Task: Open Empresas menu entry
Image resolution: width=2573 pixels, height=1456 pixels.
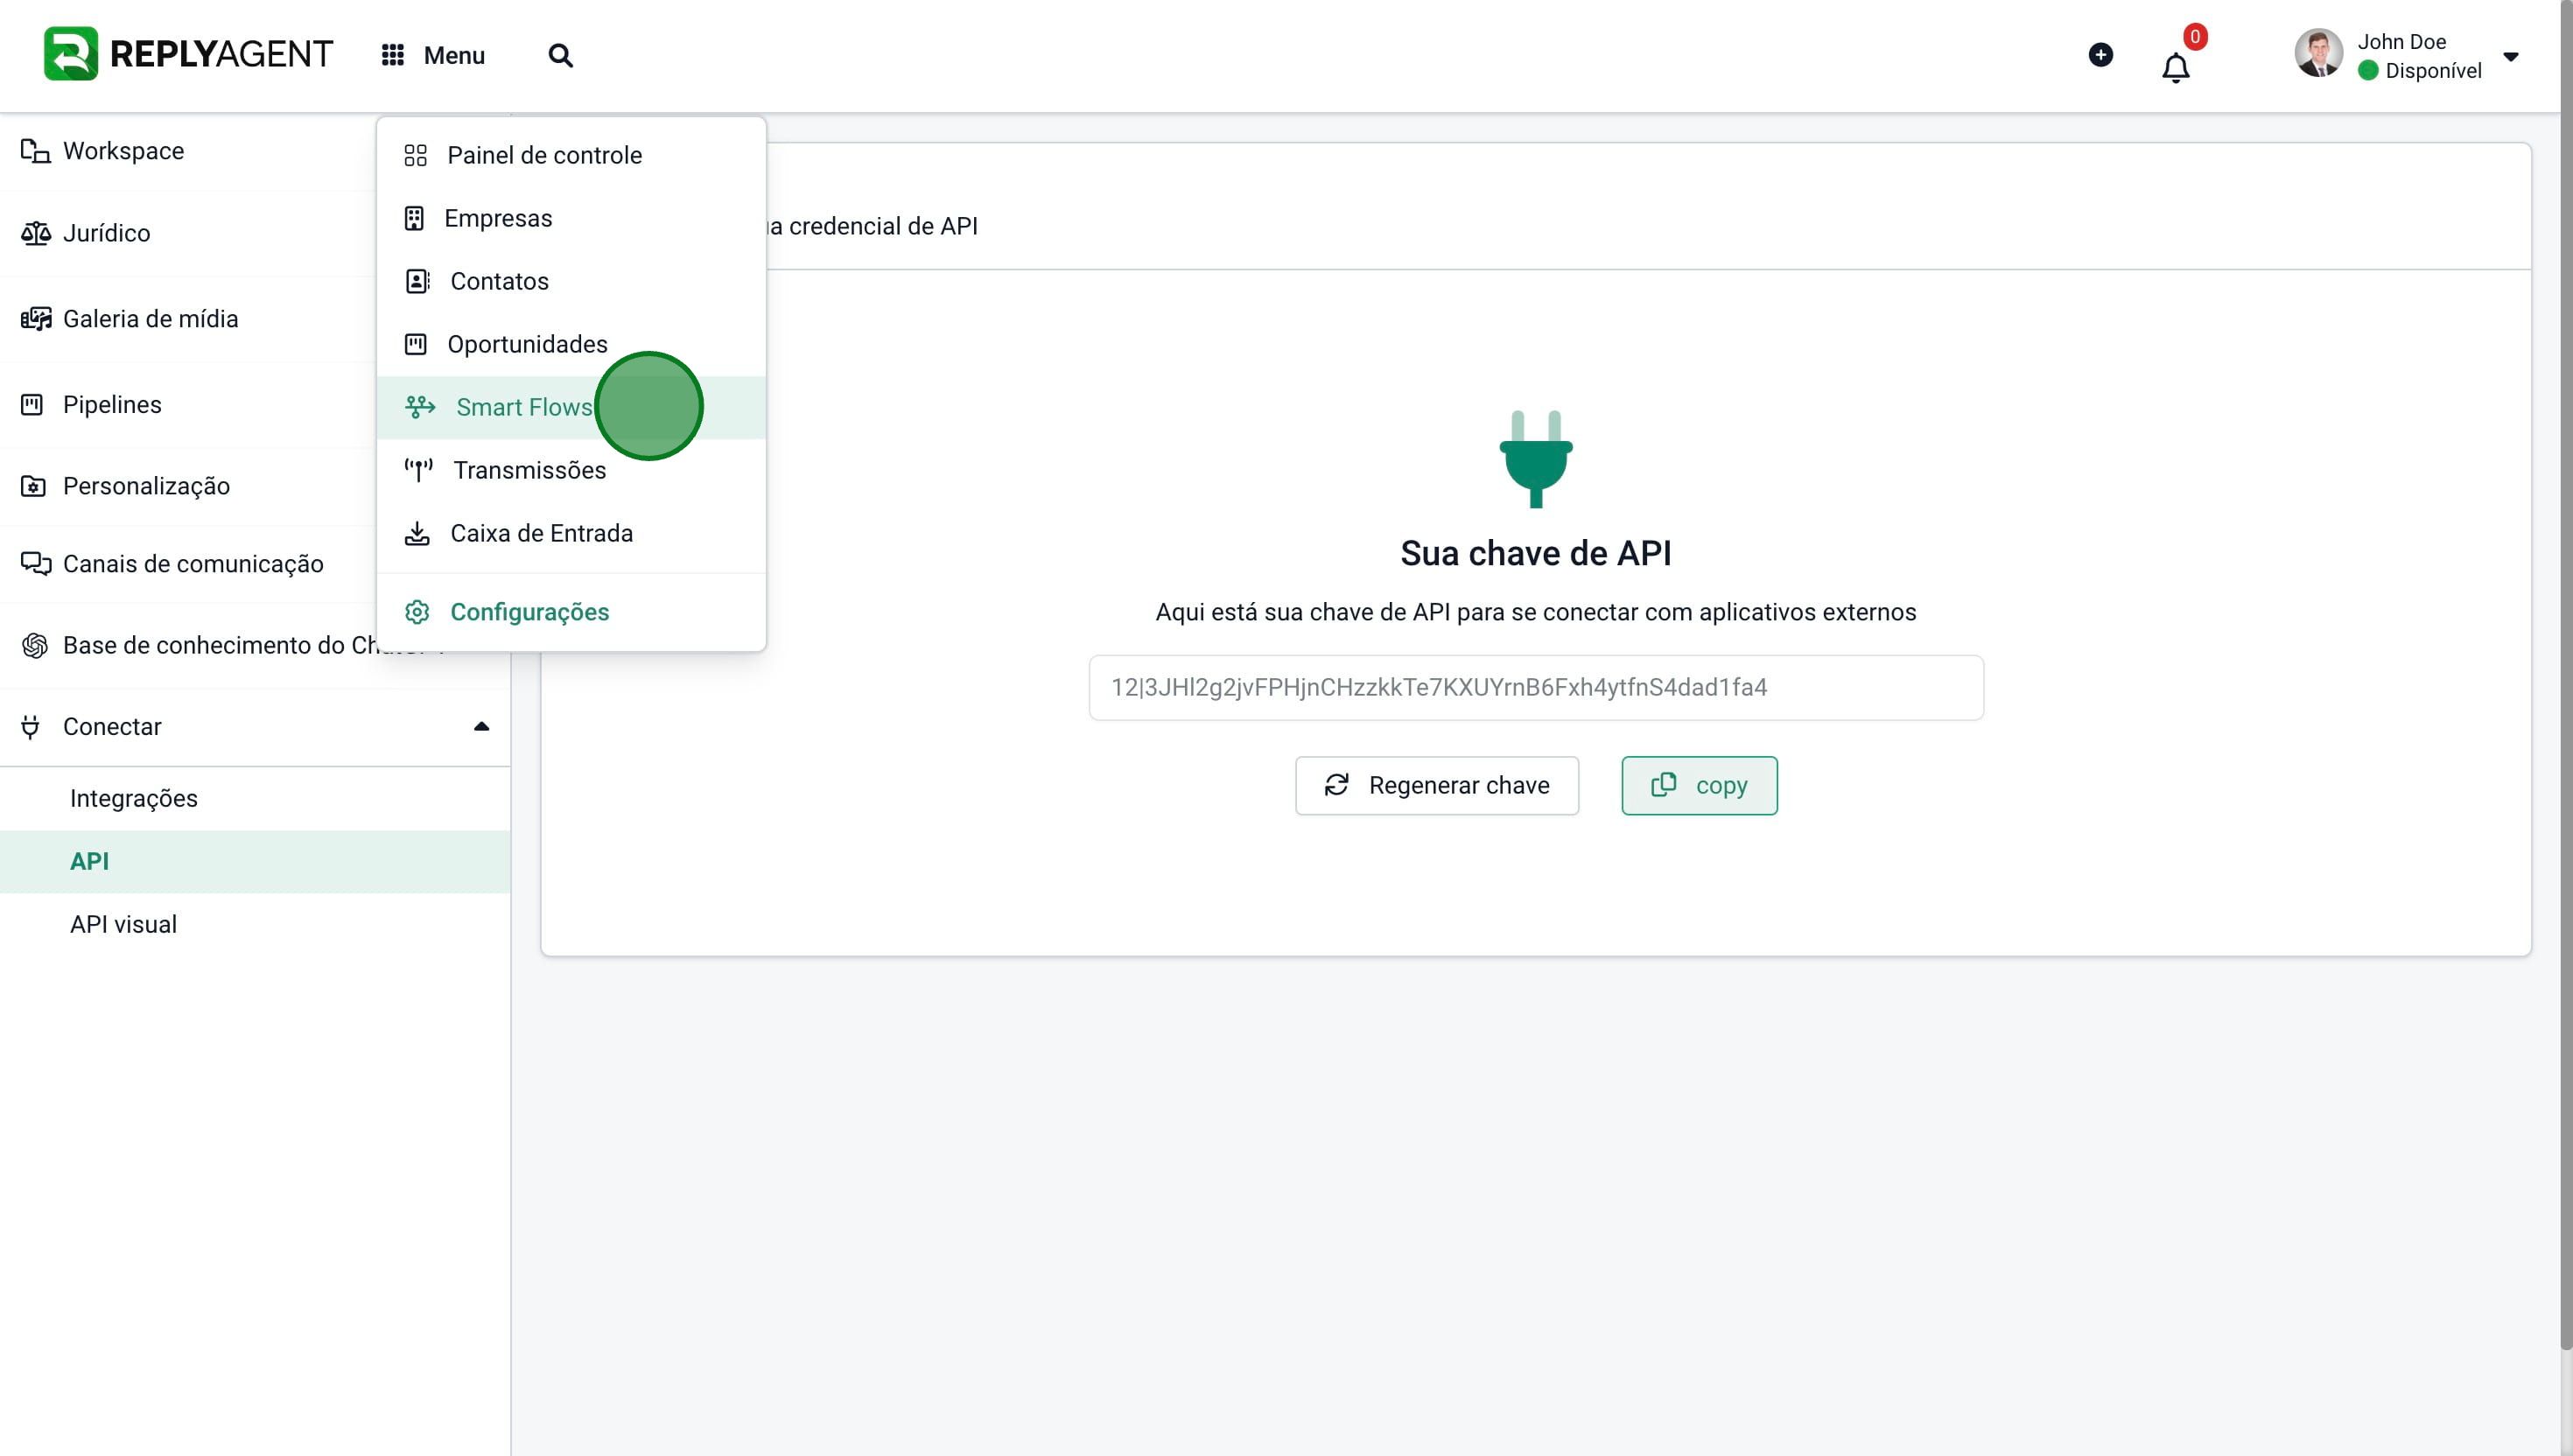Action: [571, 219]
